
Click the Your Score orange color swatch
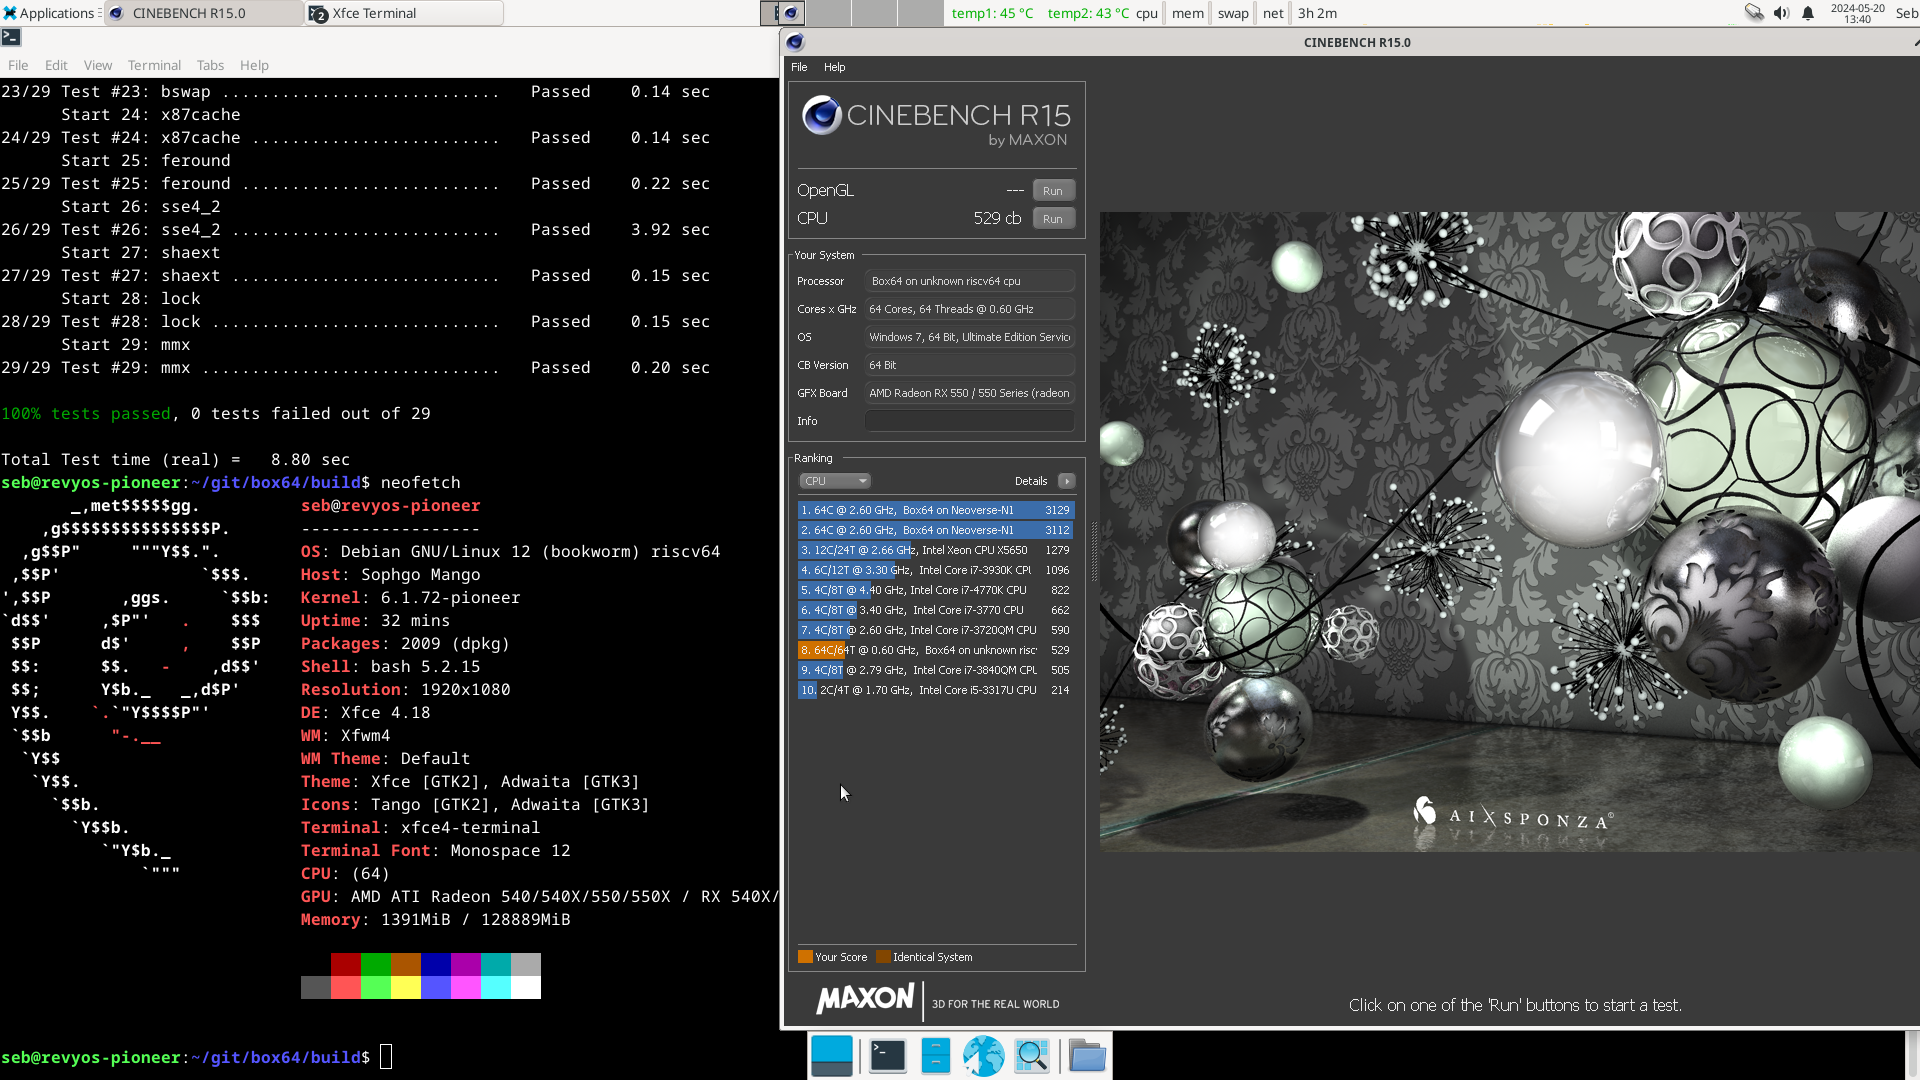pyautogui.click(x=804, y=957)
